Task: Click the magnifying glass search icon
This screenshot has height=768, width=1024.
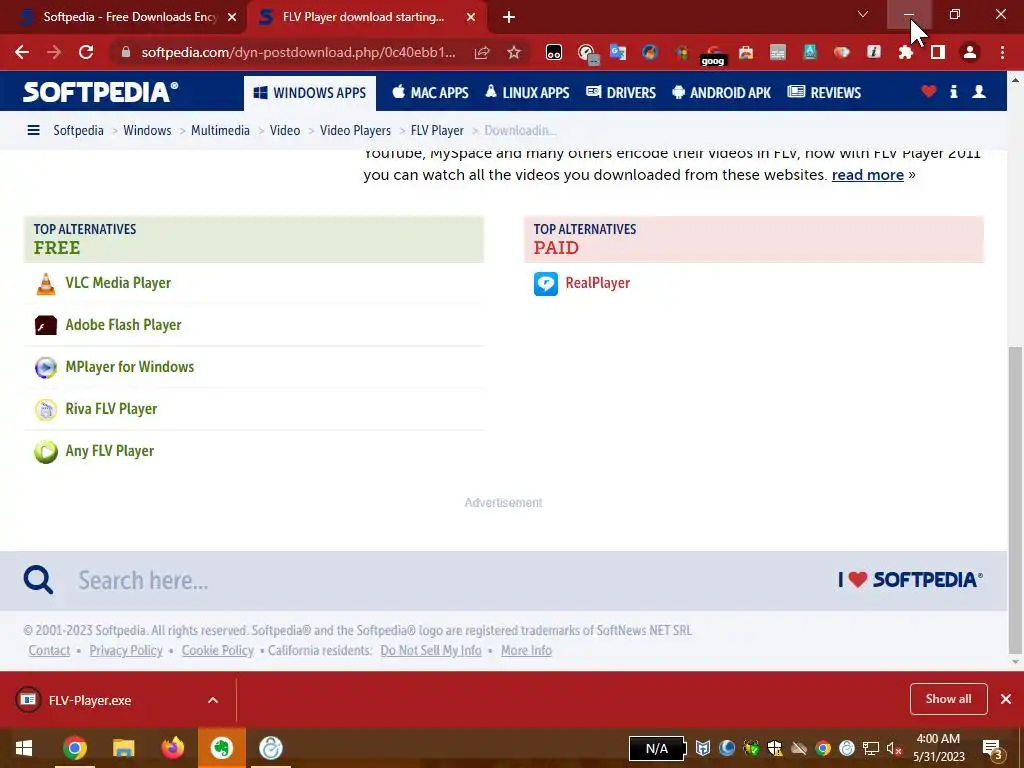Action: pos(39,580)
